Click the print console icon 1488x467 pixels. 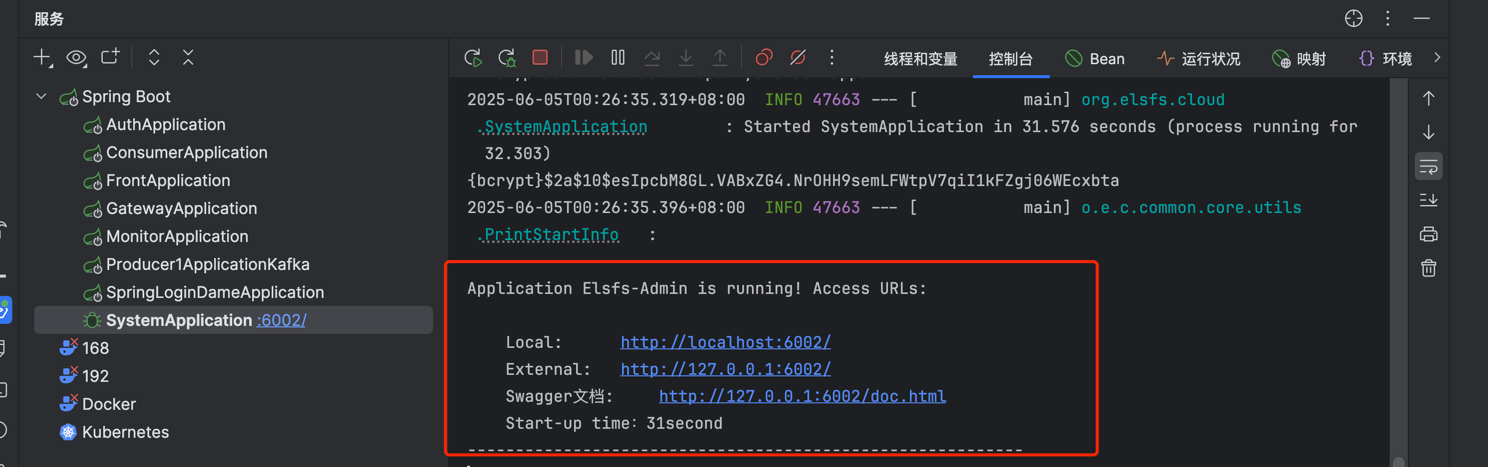coord(1428,234)
